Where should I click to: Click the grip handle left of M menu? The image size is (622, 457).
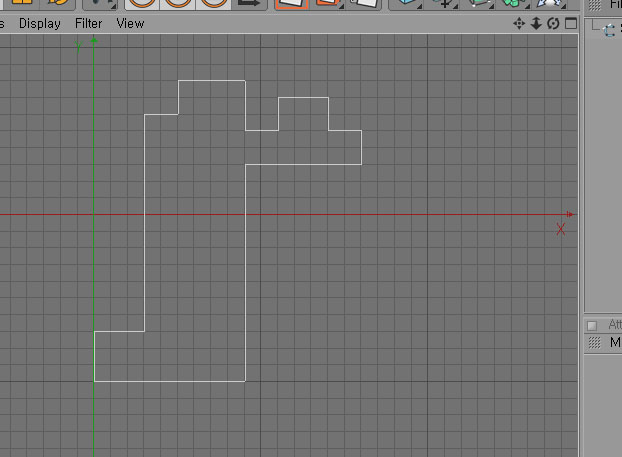coord(594,342)
